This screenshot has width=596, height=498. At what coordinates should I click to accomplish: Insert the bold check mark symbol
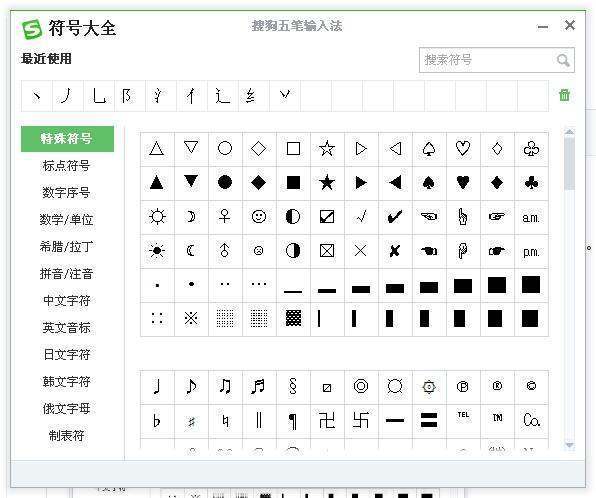point(395,217)
